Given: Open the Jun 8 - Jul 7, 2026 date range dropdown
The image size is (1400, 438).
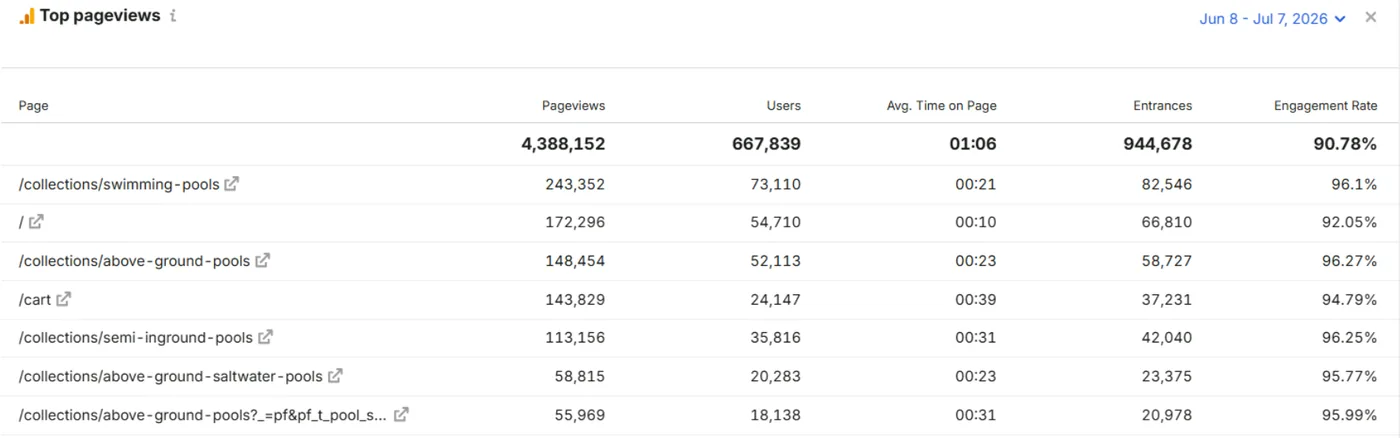Looking at the screenshot, I should pos(1273,18).
